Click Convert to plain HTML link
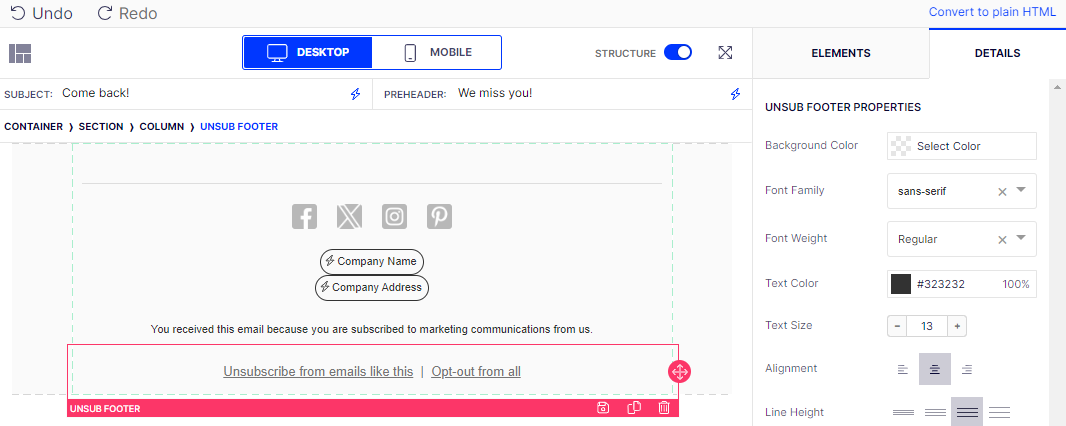This screenshot has width=1066, height=426. coord(992,12)
